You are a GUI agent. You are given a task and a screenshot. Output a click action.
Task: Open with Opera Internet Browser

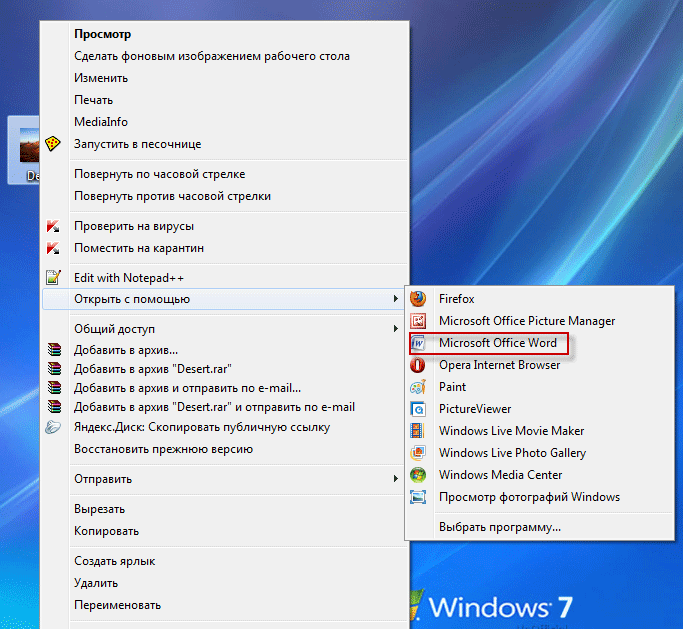tap(500, 365)
